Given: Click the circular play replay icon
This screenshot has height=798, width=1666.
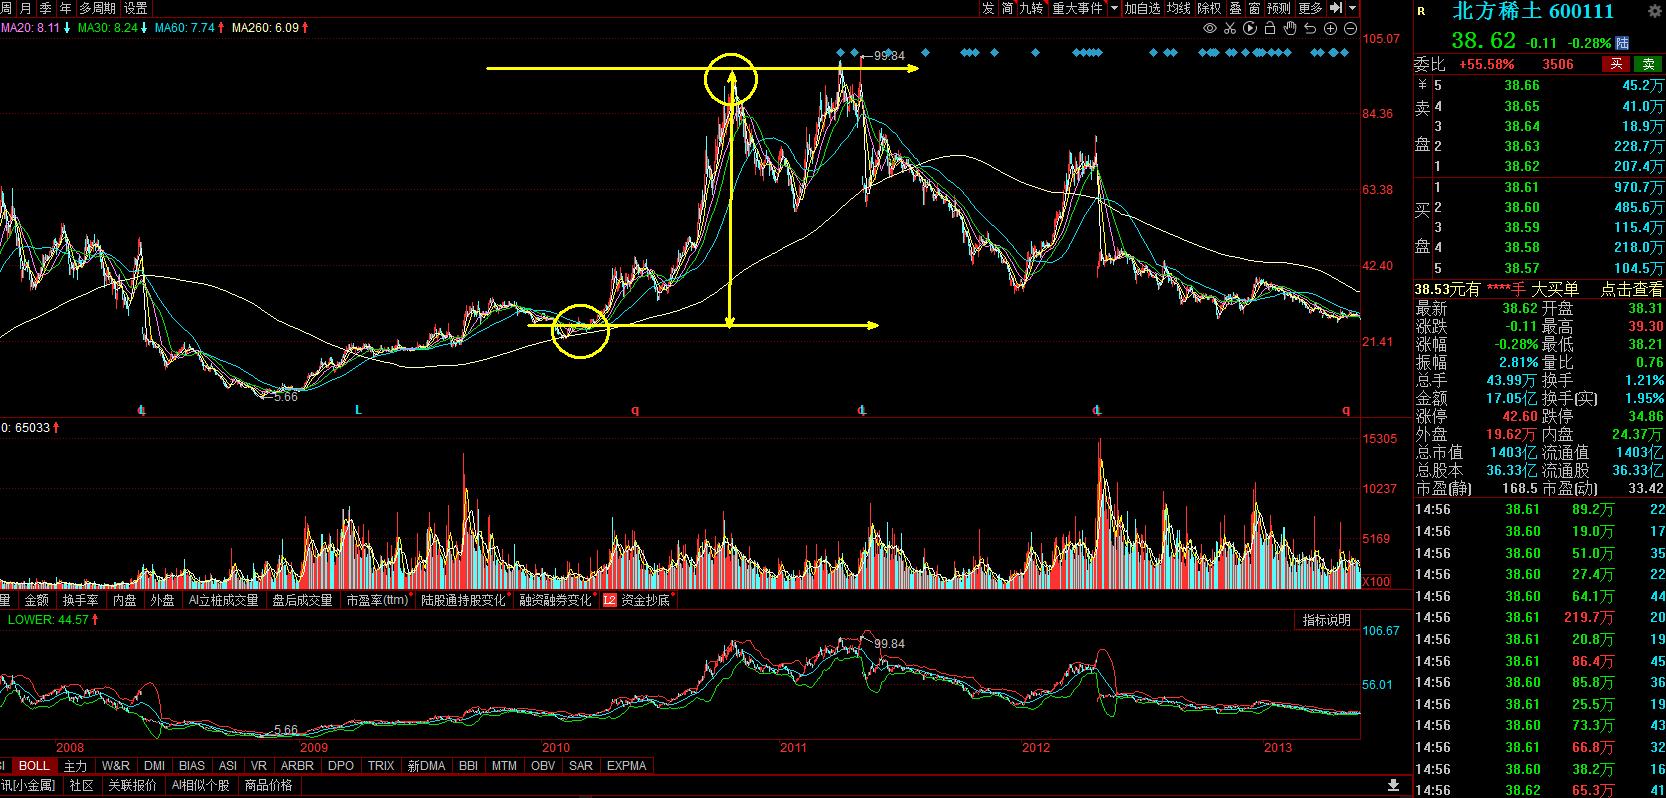Looking at the screenshot, I should tap(1250, 28).
